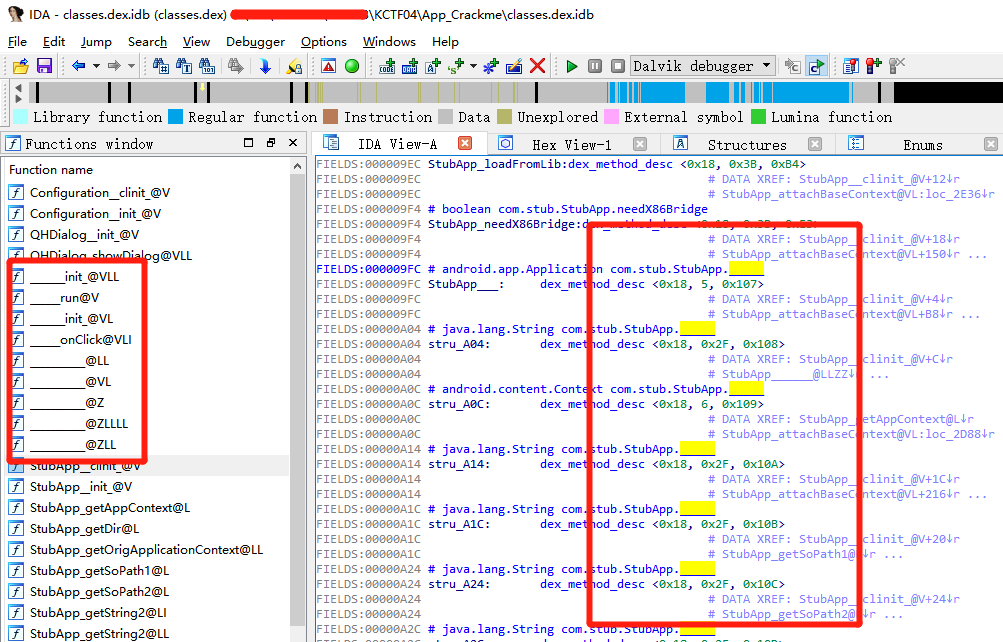Start the process with the green play button
This screenshot has height=642, width=1003.
[x=572, y=66]
